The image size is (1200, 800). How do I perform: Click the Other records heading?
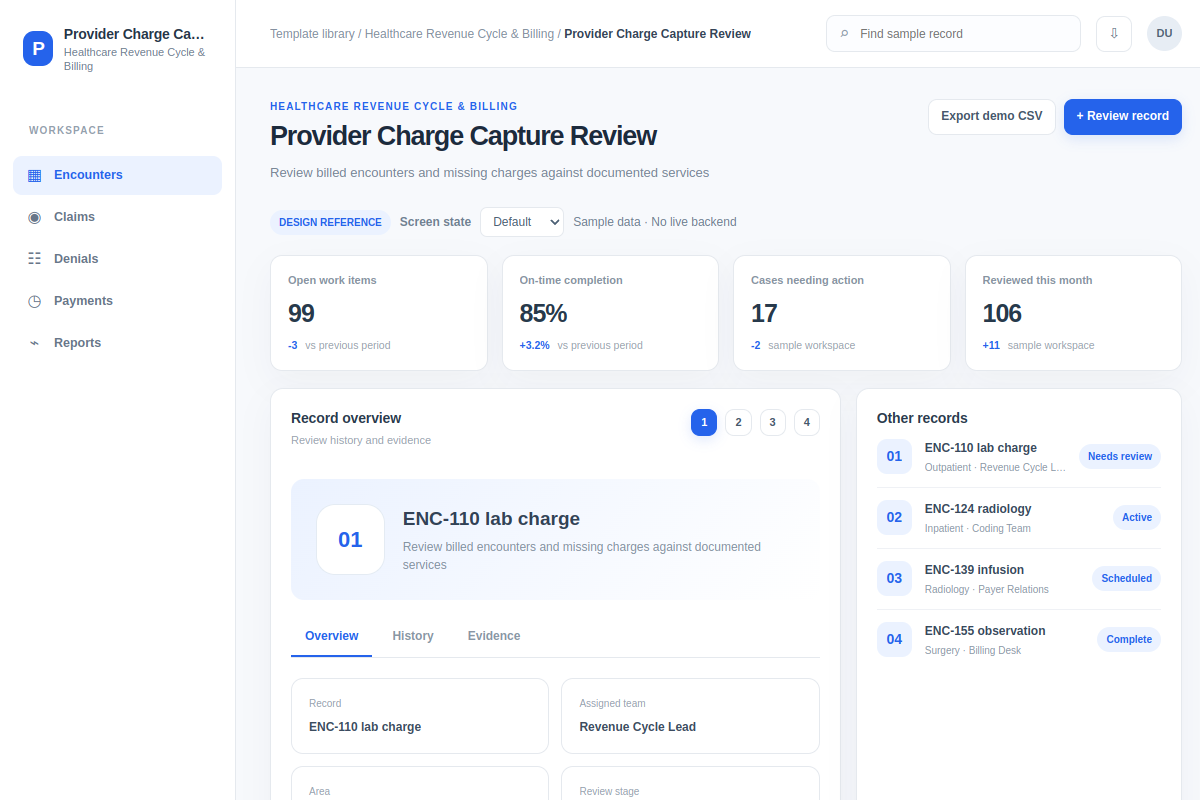[x=922, y=418]
